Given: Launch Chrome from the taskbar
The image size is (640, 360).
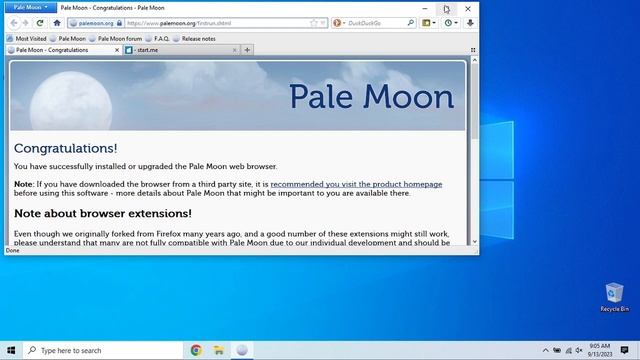Looking at the screenshot, I should click(x=196, y=350).
